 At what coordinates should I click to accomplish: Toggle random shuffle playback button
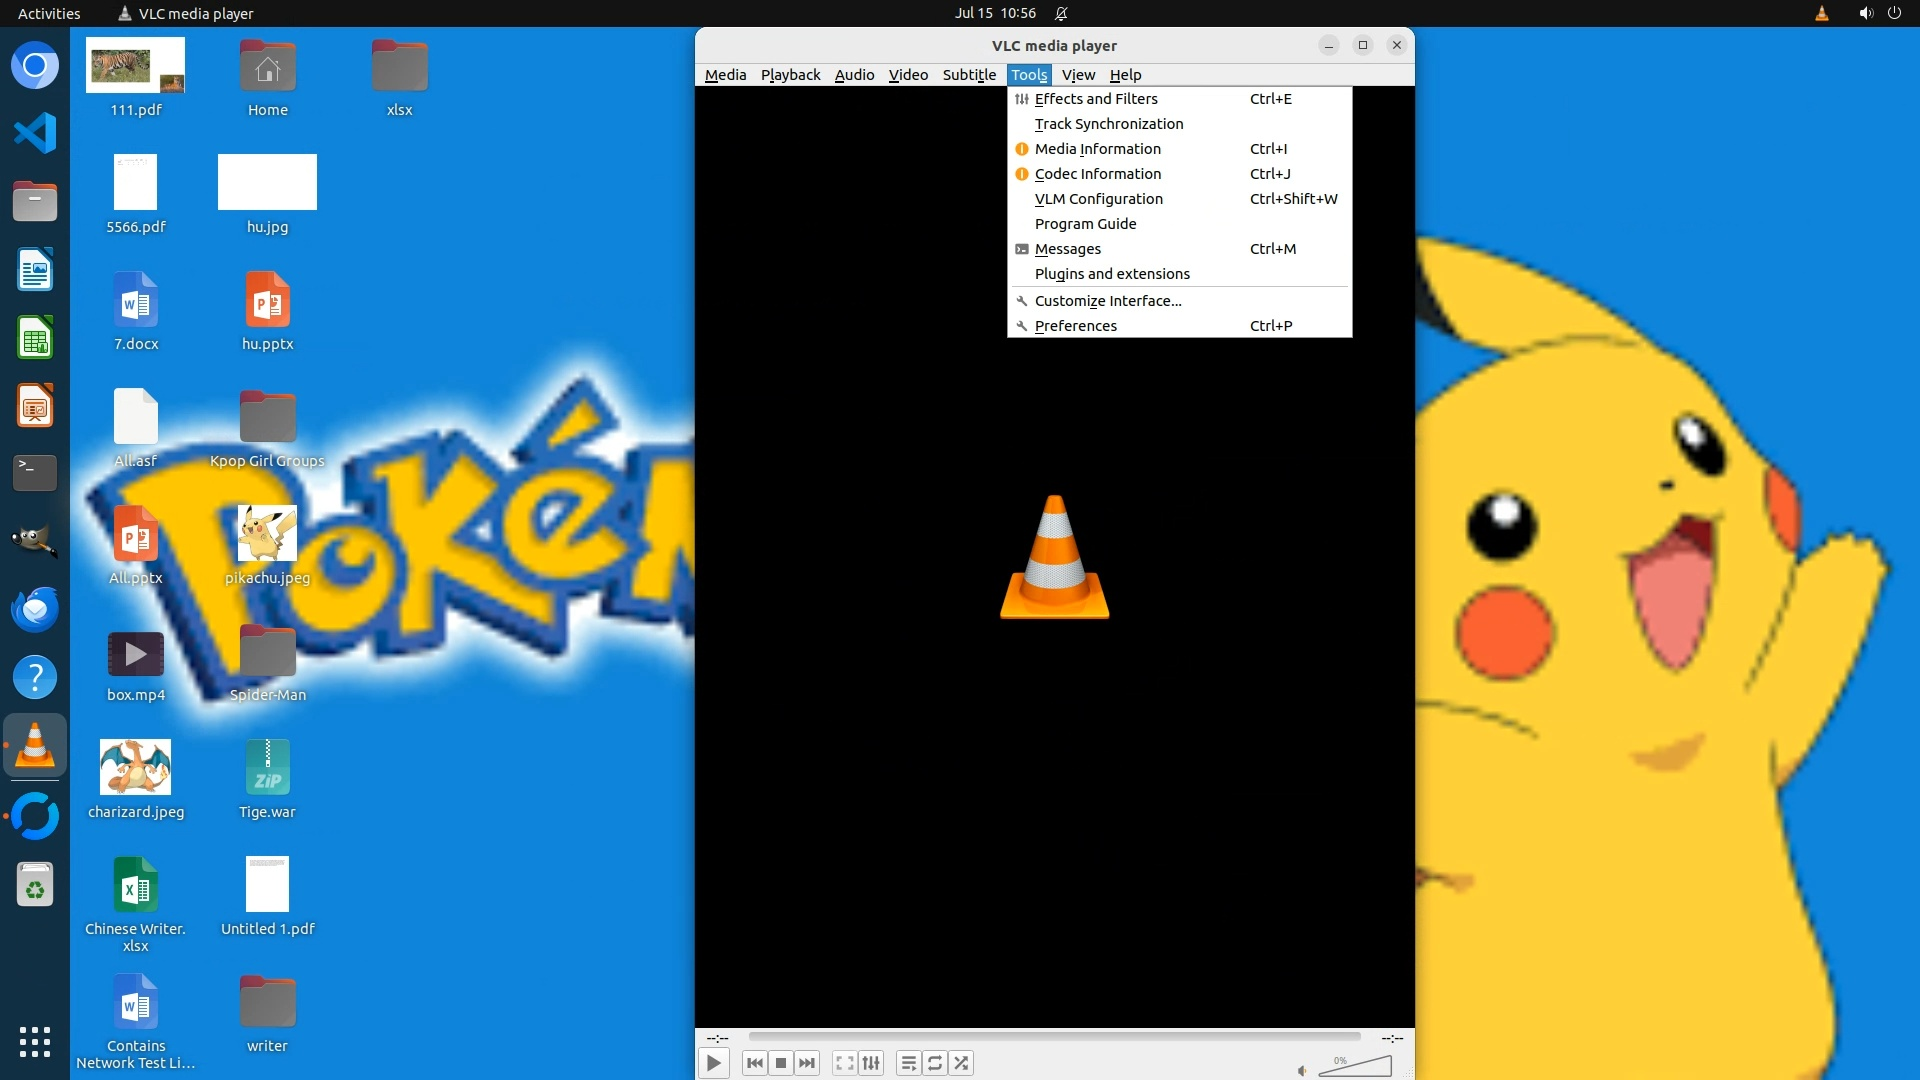coord(961,1063)
